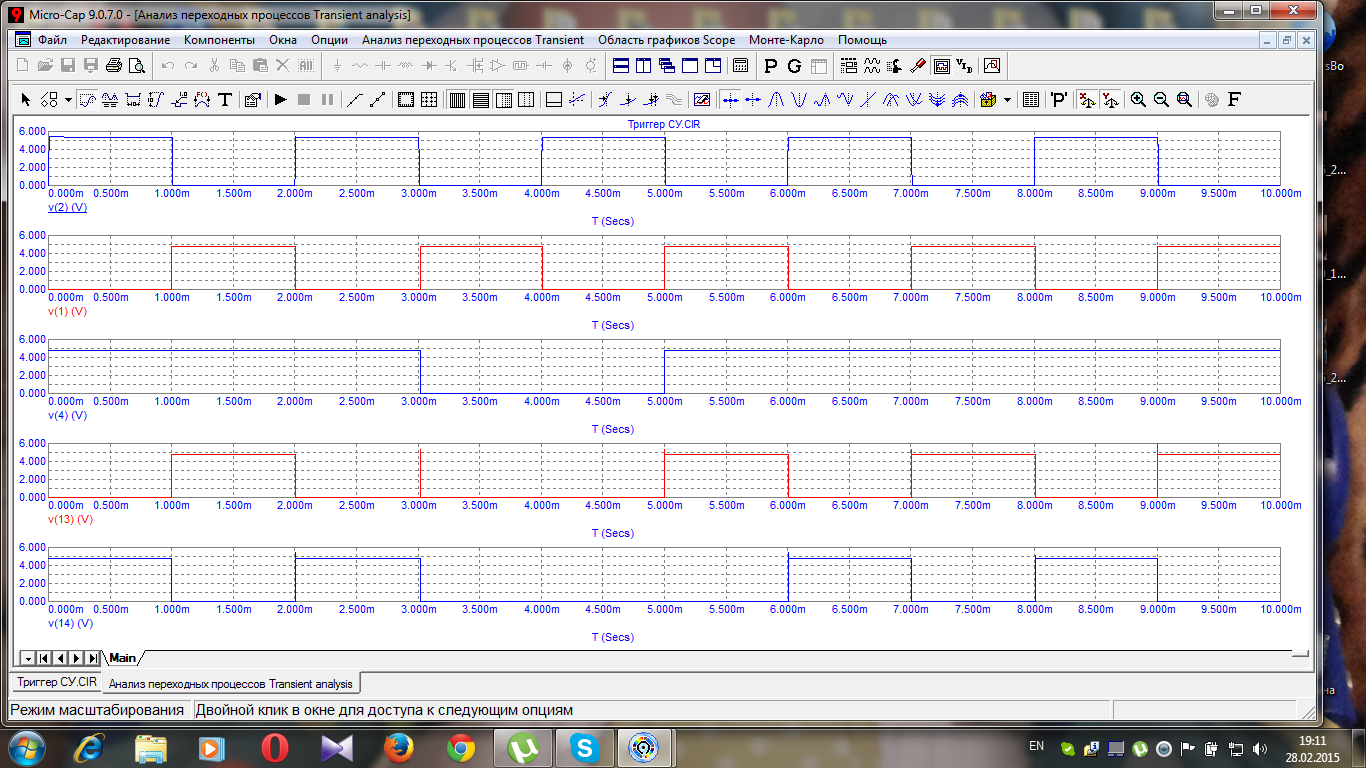Switch to the Триггер СУ.CIR tab
This screenshot has height=768, width=1366.
[57, 682]
